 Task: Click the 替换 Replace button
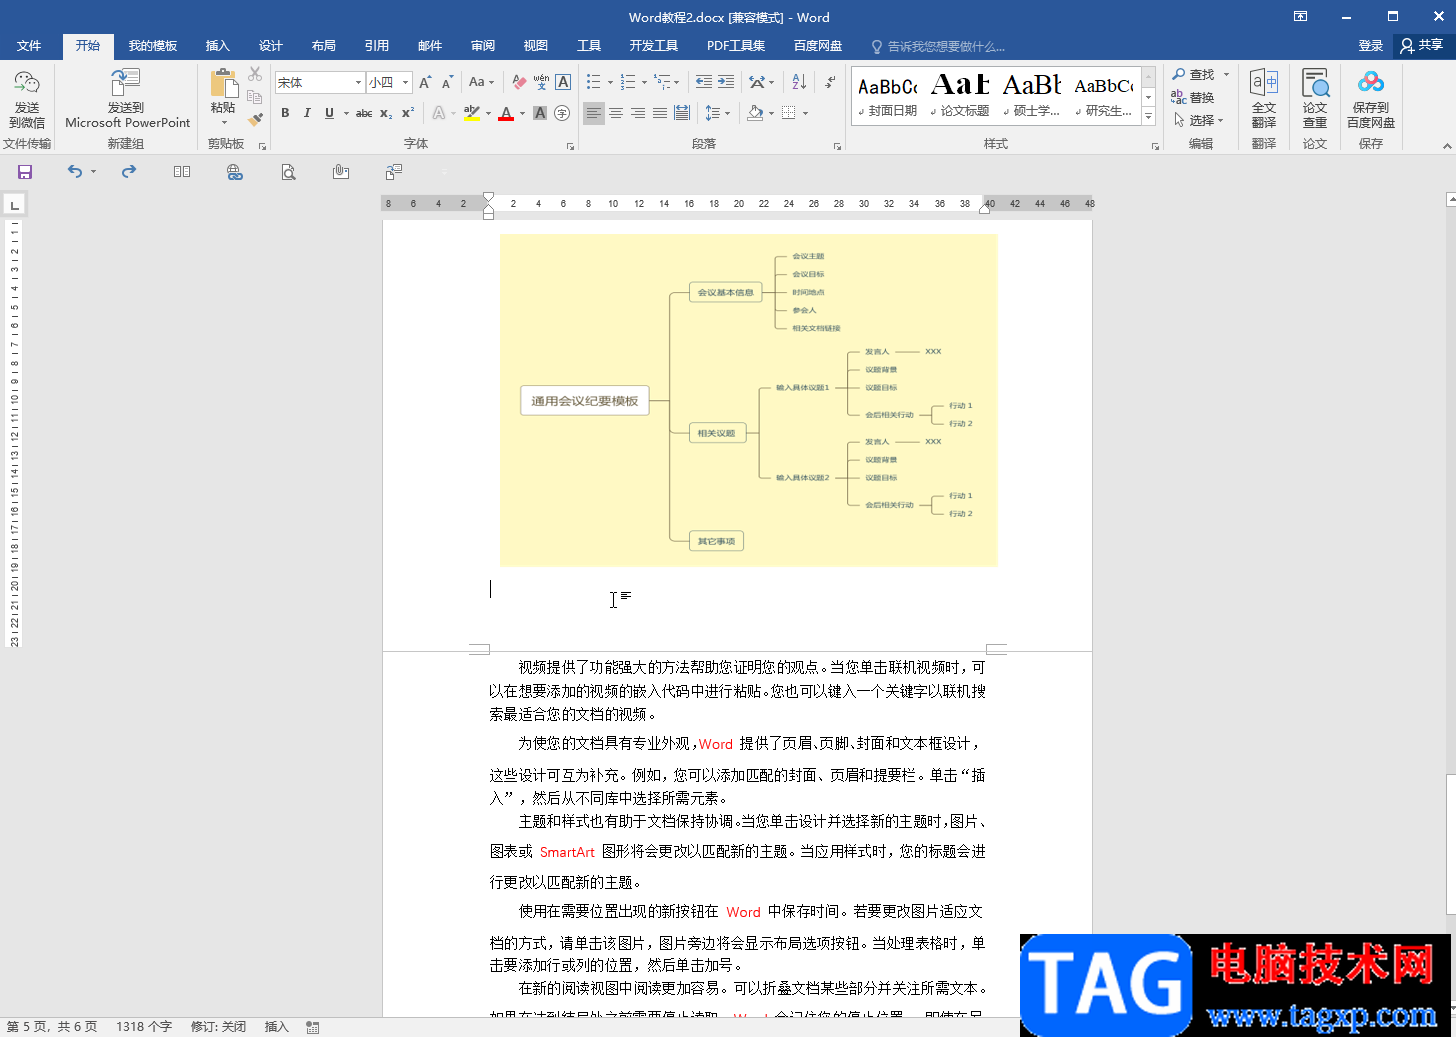[1193, 97]
